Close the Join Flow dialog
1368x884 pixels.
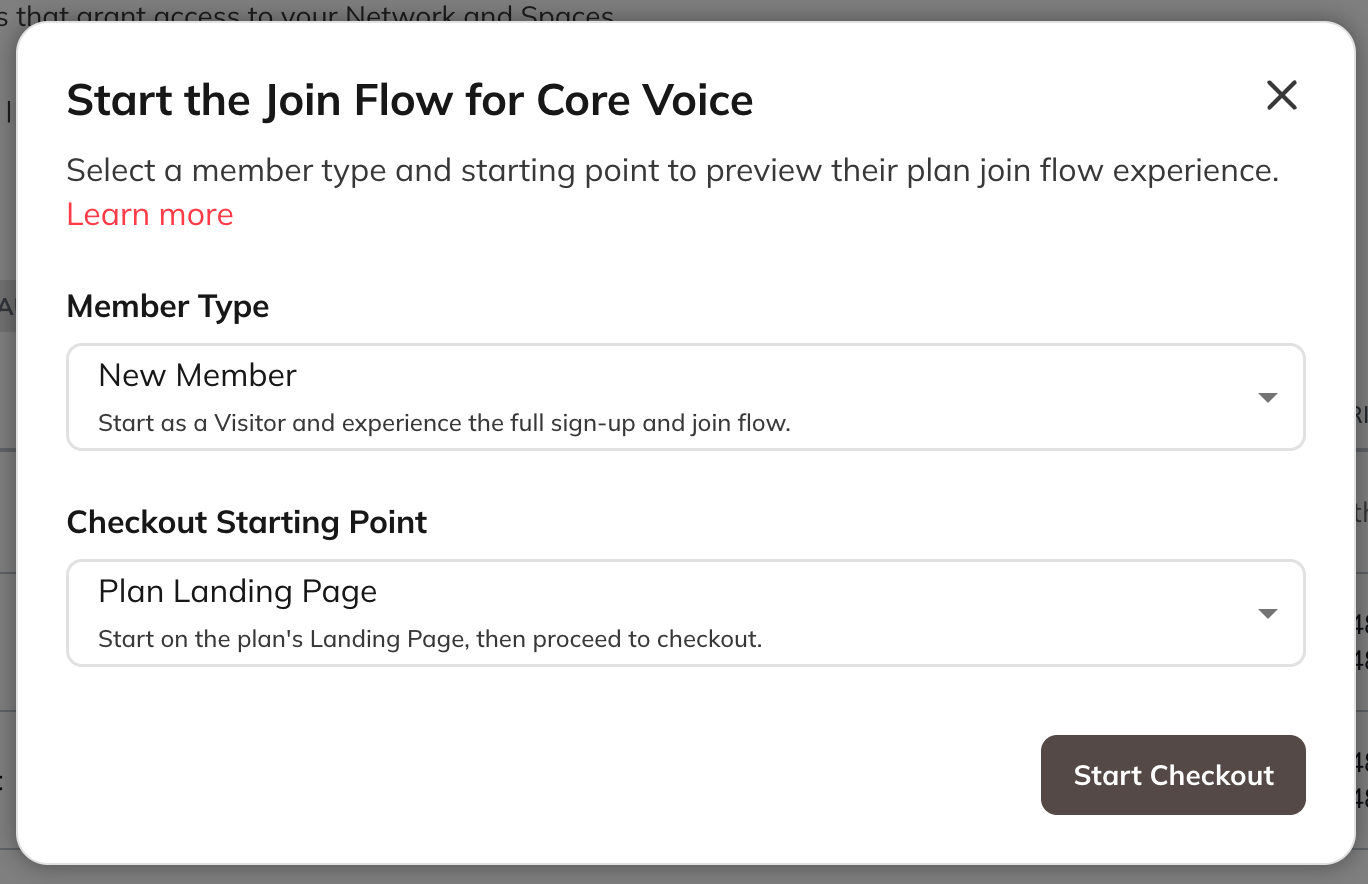coord(1281,96)
